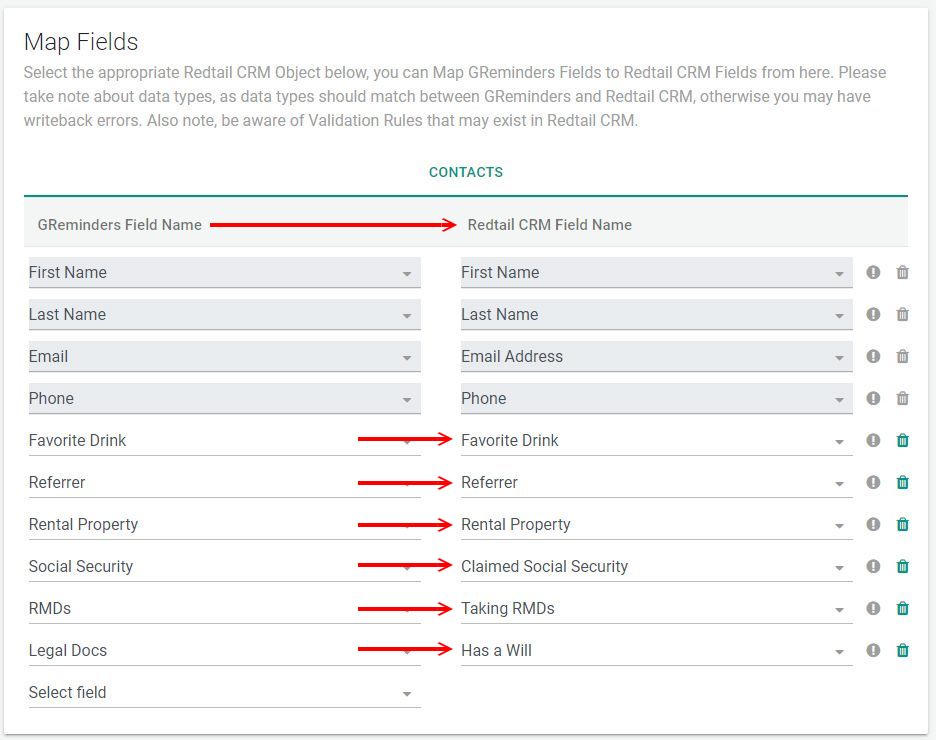Open GReminders Phone dropdown
The height and width of the screenshot is (740, 936).
coord(224,398)
